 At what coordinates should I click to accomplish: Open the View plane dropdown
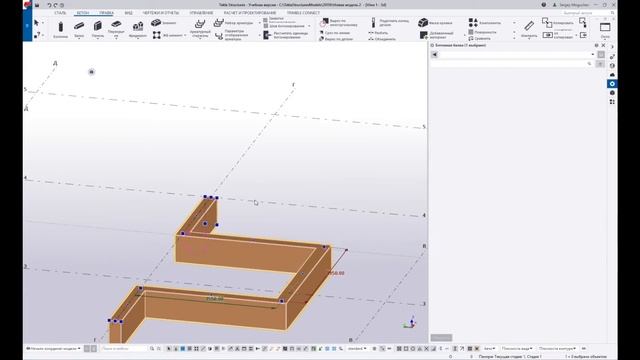(517, 349)
